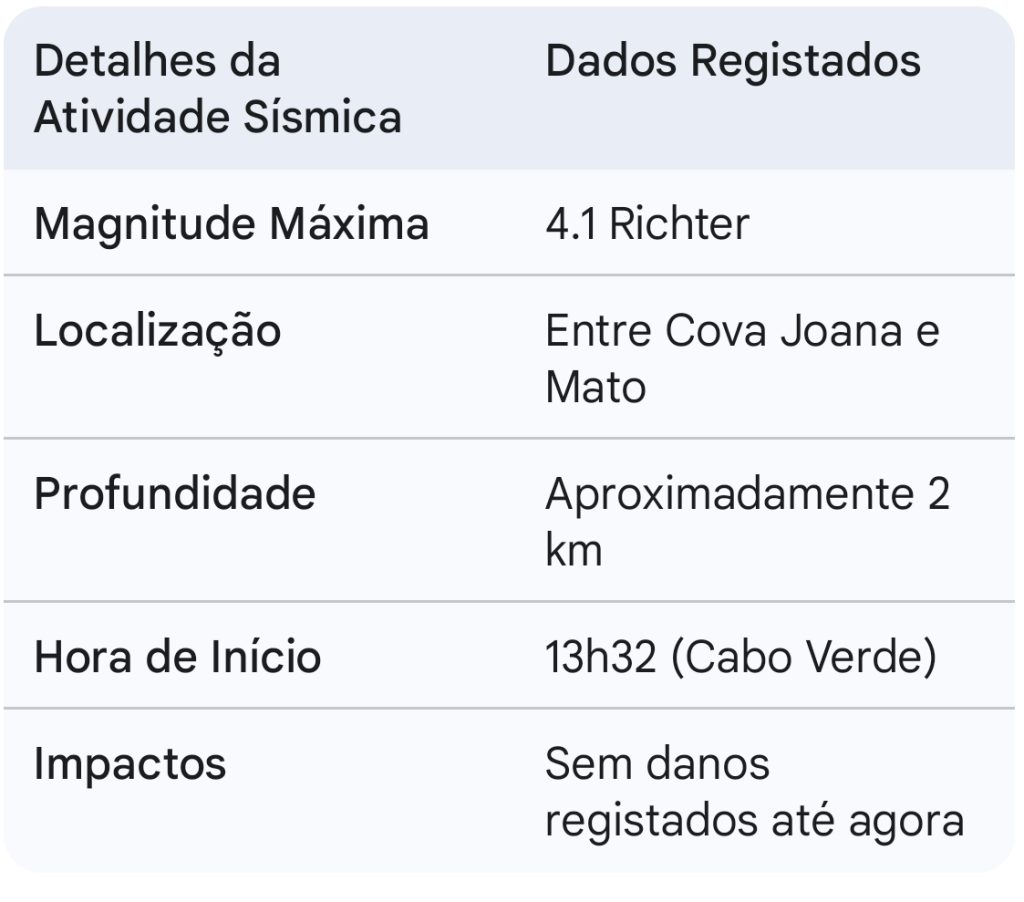Click the "Localização" row label
Screen dimensions: 1024x902
click(157, 331)
